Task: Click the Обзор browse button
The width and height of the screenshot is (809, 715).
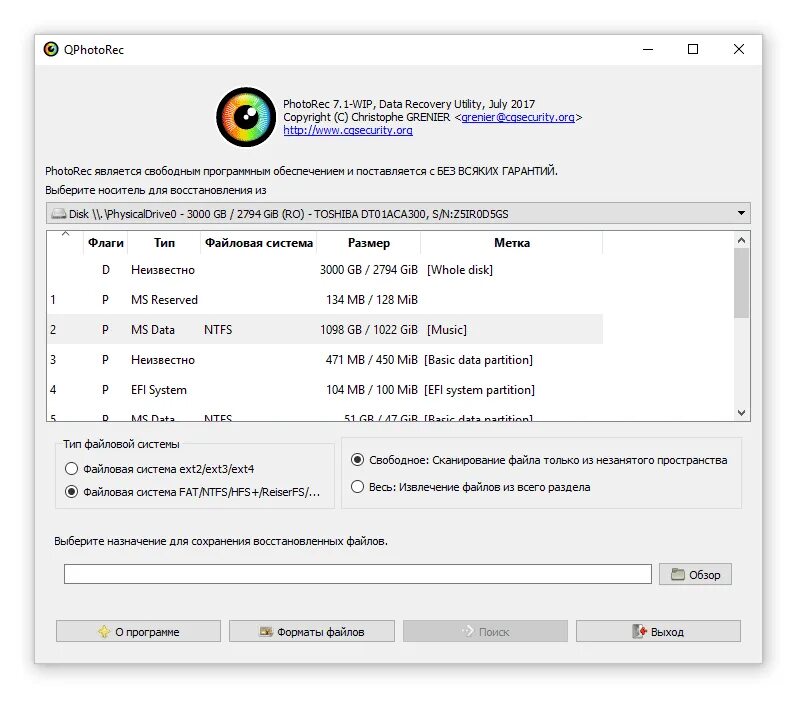Action: [x=695, y=574]
